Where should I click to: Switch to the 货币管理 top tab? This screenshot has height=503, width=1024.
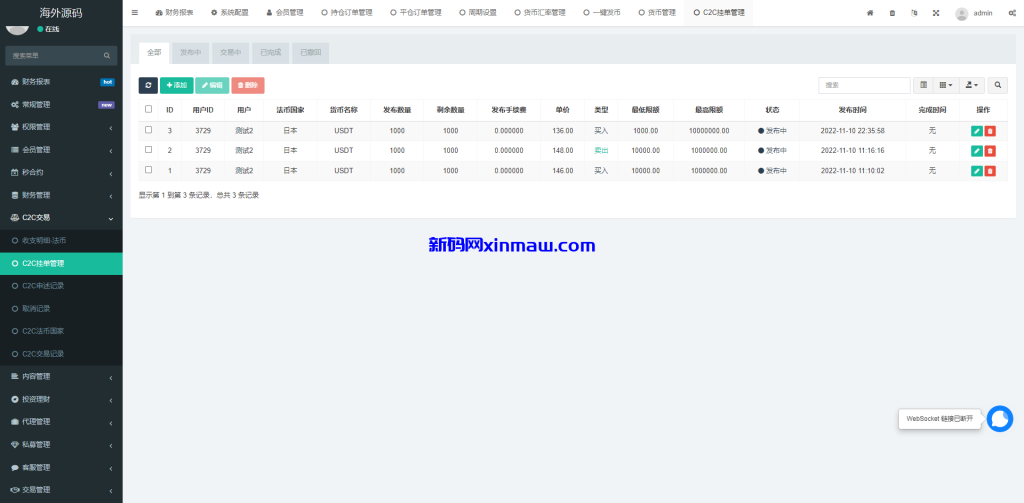(657, 12)
